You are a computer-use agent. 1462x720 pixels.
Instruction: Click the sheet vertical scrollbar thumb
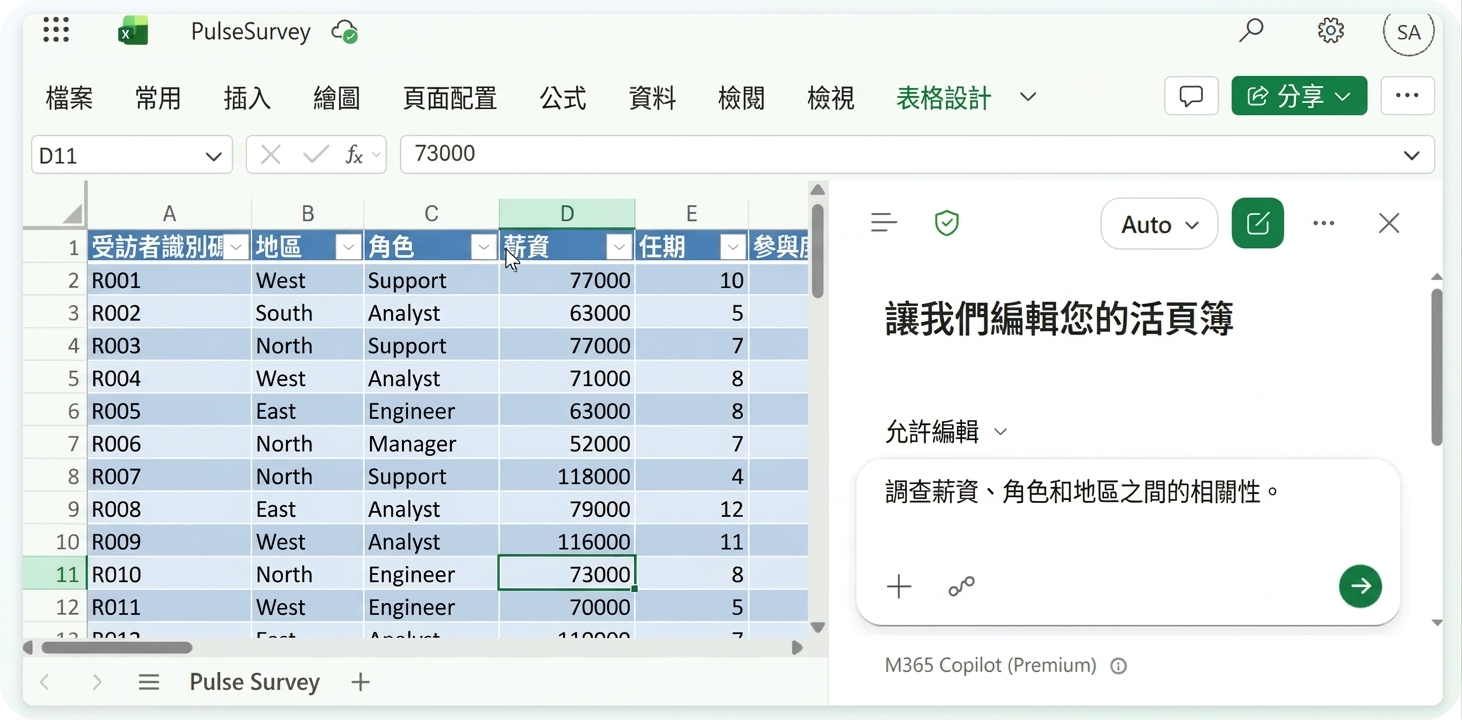point(818,251)
